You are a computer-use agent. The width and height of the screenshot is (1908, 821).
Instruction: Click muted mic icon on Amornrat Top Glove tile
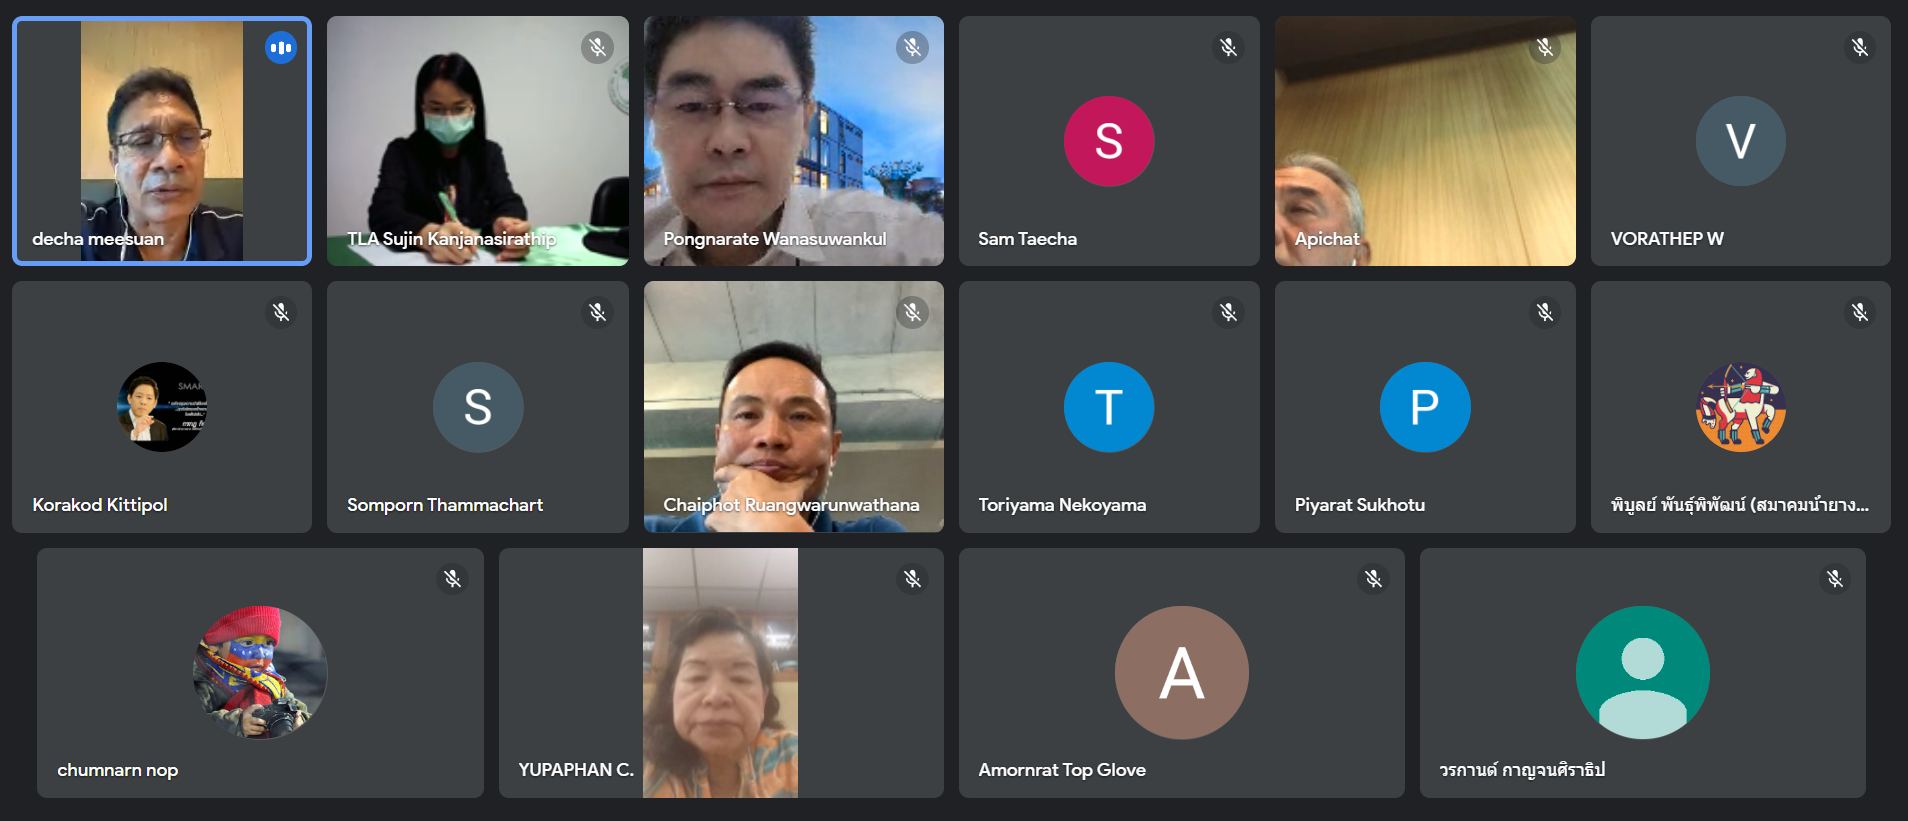point(1373,579)
